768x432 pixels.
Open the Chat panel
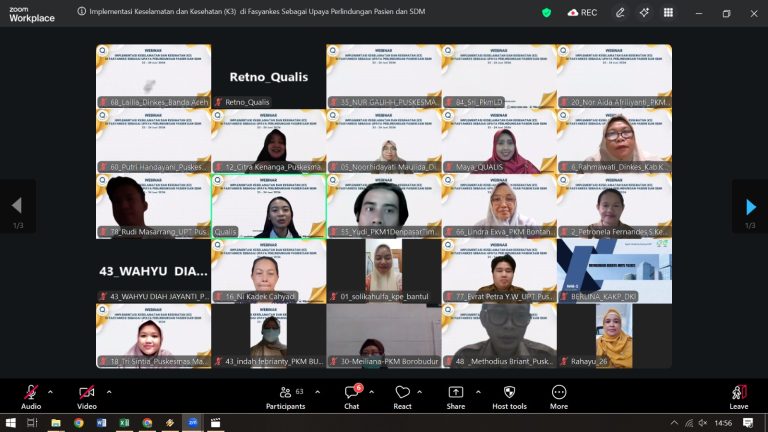click(x=352, y=397)
